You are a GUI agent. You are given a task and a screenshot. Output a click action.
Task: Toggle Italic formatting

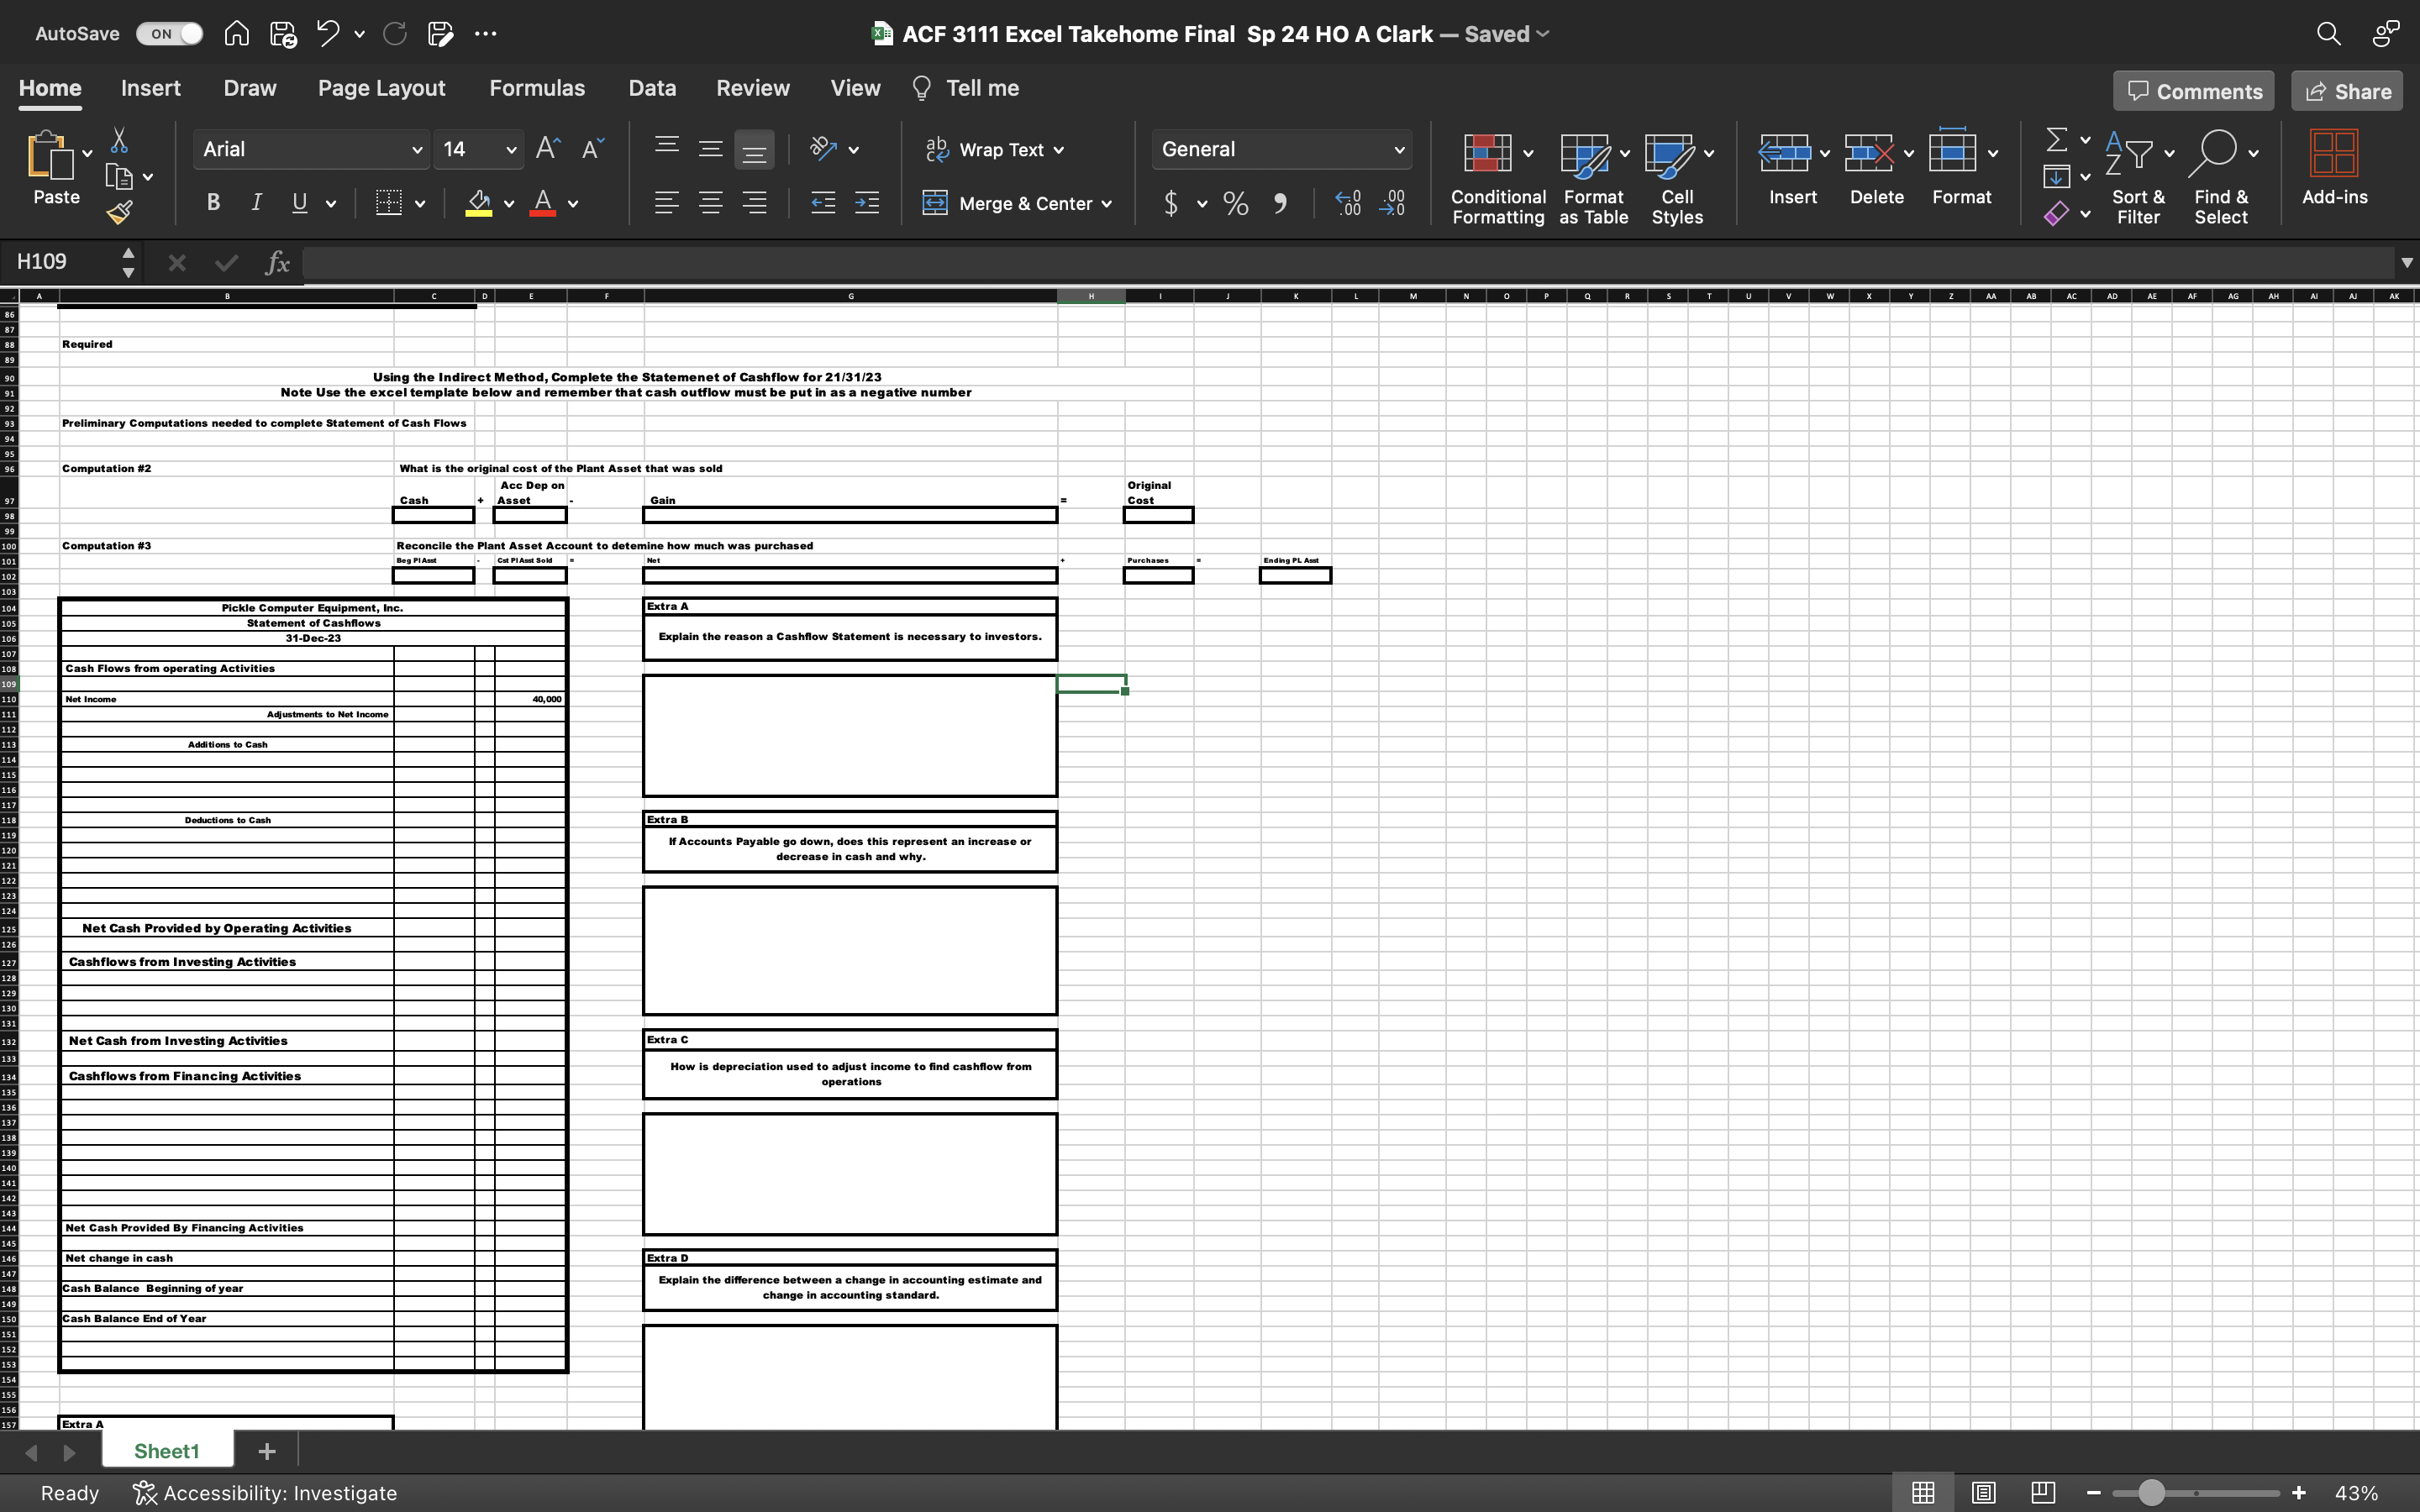click(x=256, y=203)
